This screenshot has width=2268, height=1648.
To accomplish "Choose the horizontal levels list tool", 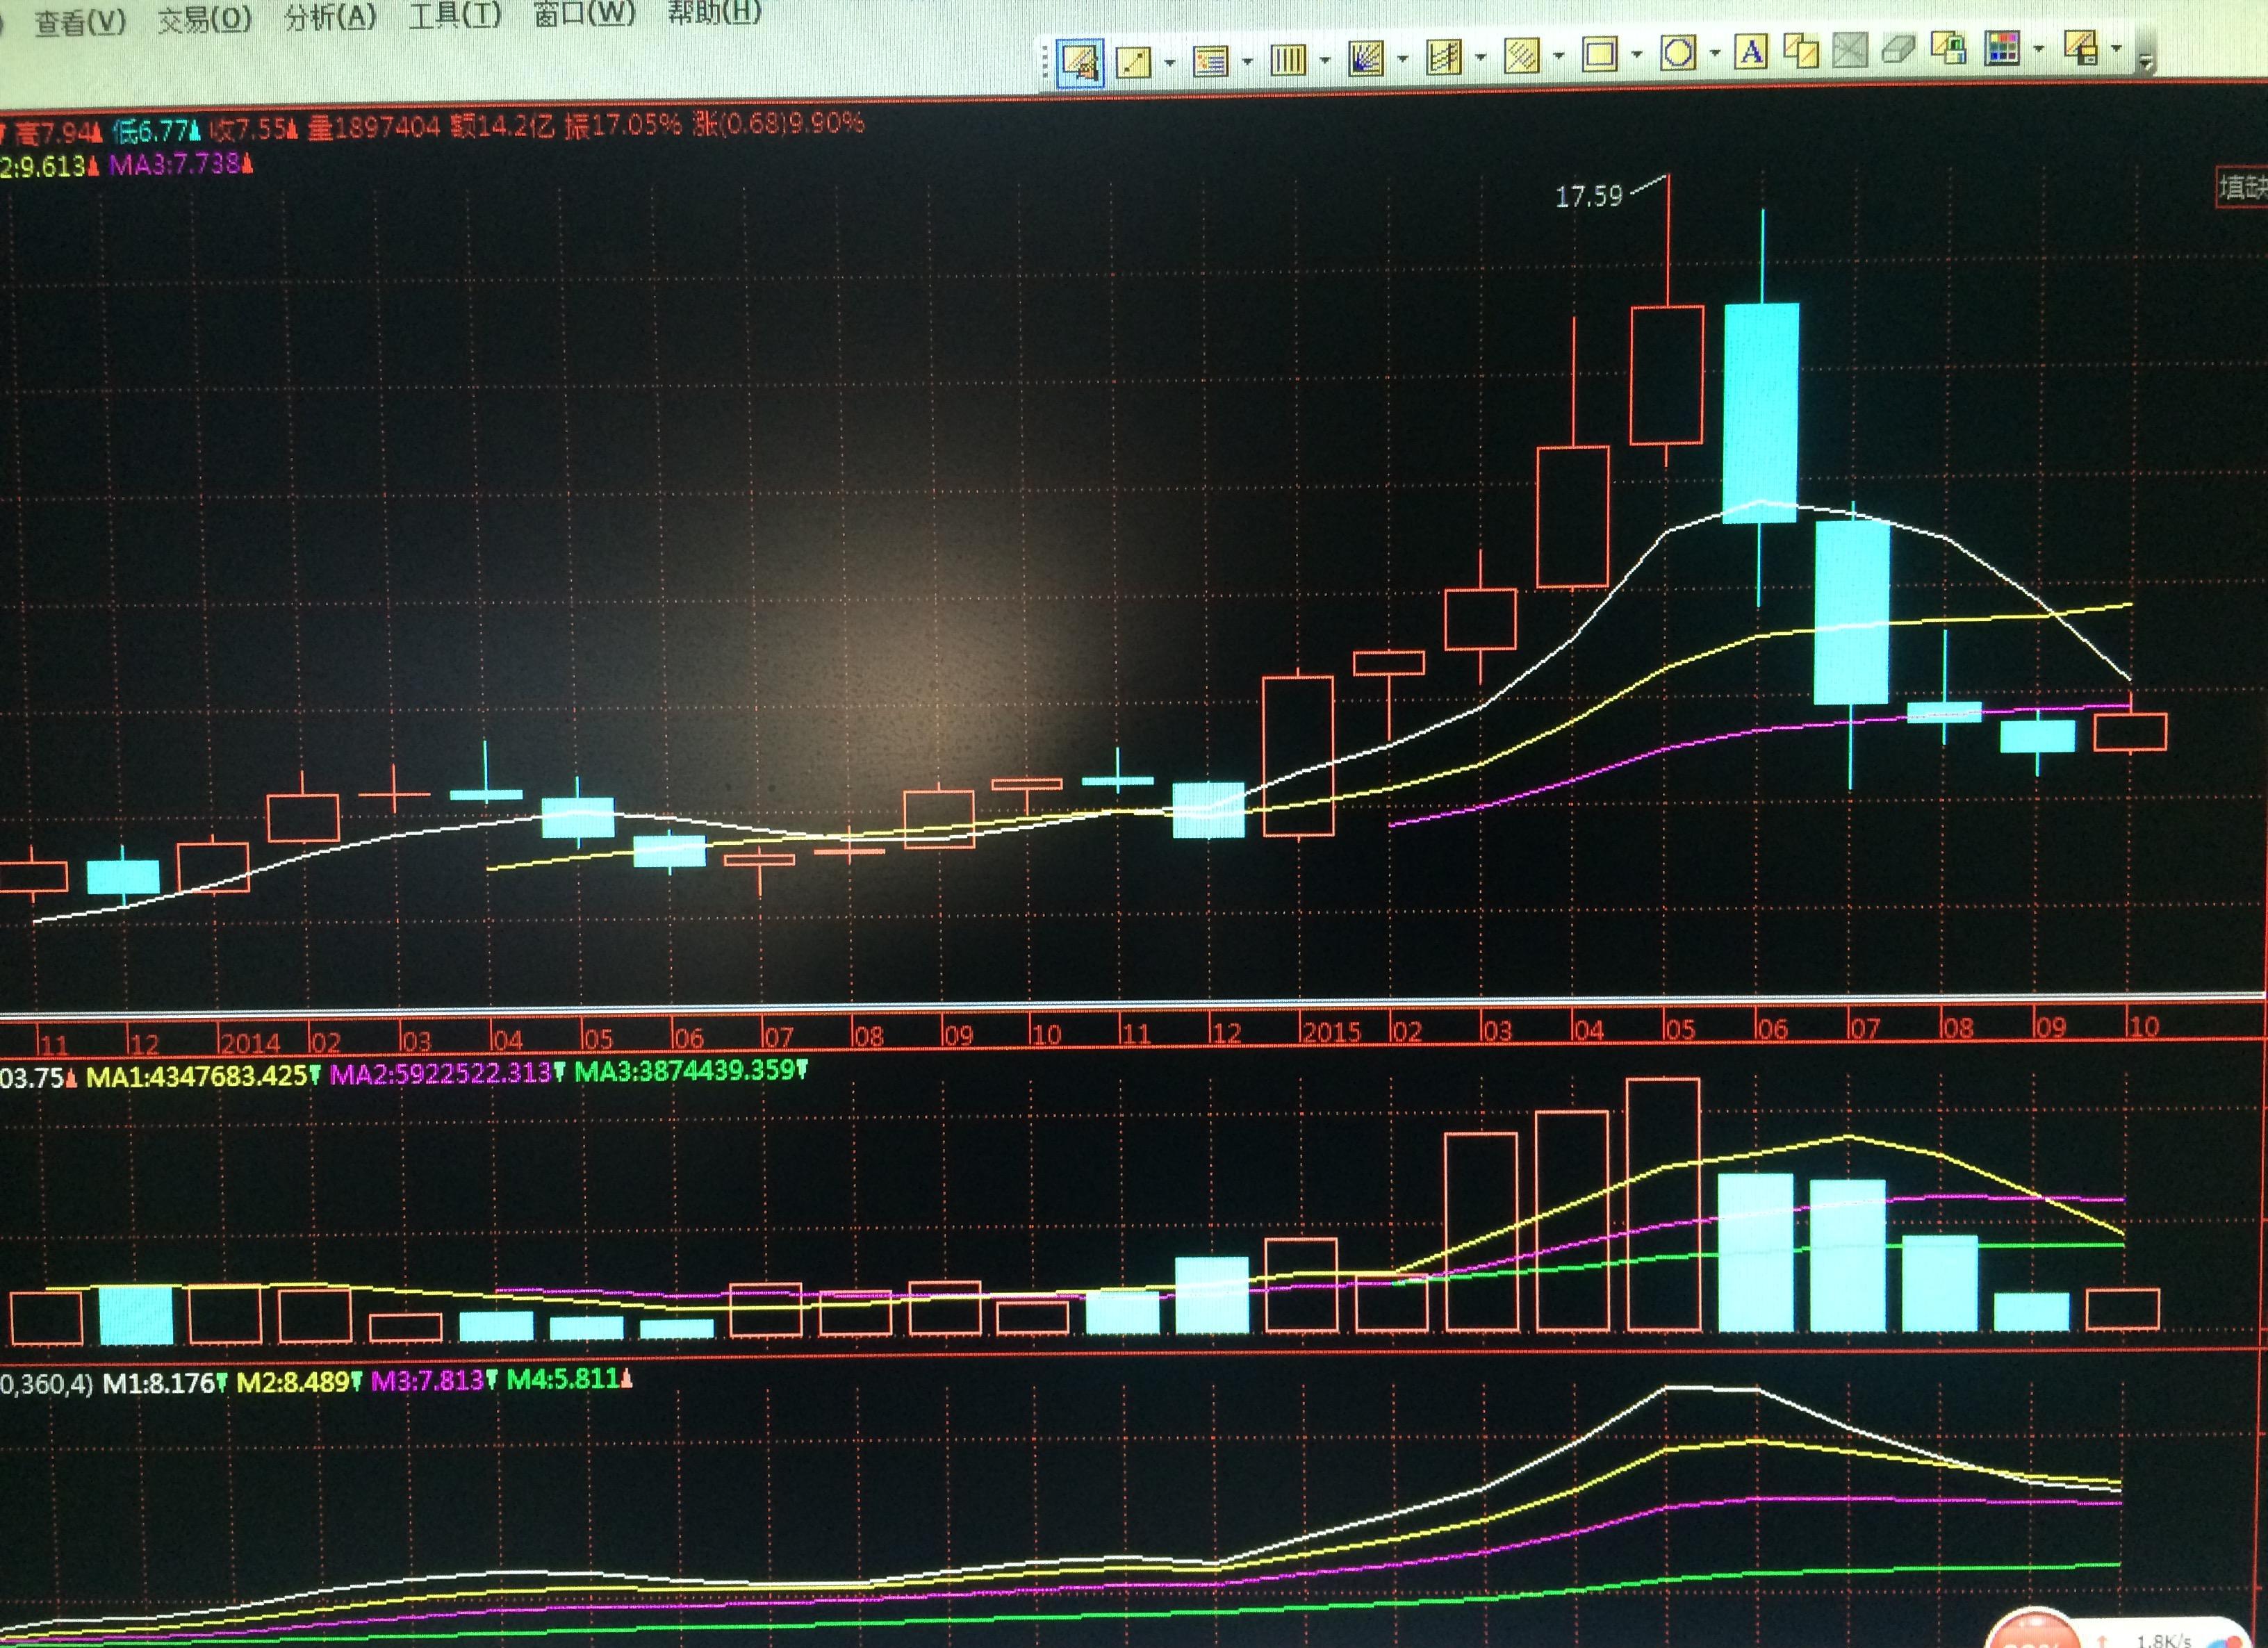I will pos(1211,61).
